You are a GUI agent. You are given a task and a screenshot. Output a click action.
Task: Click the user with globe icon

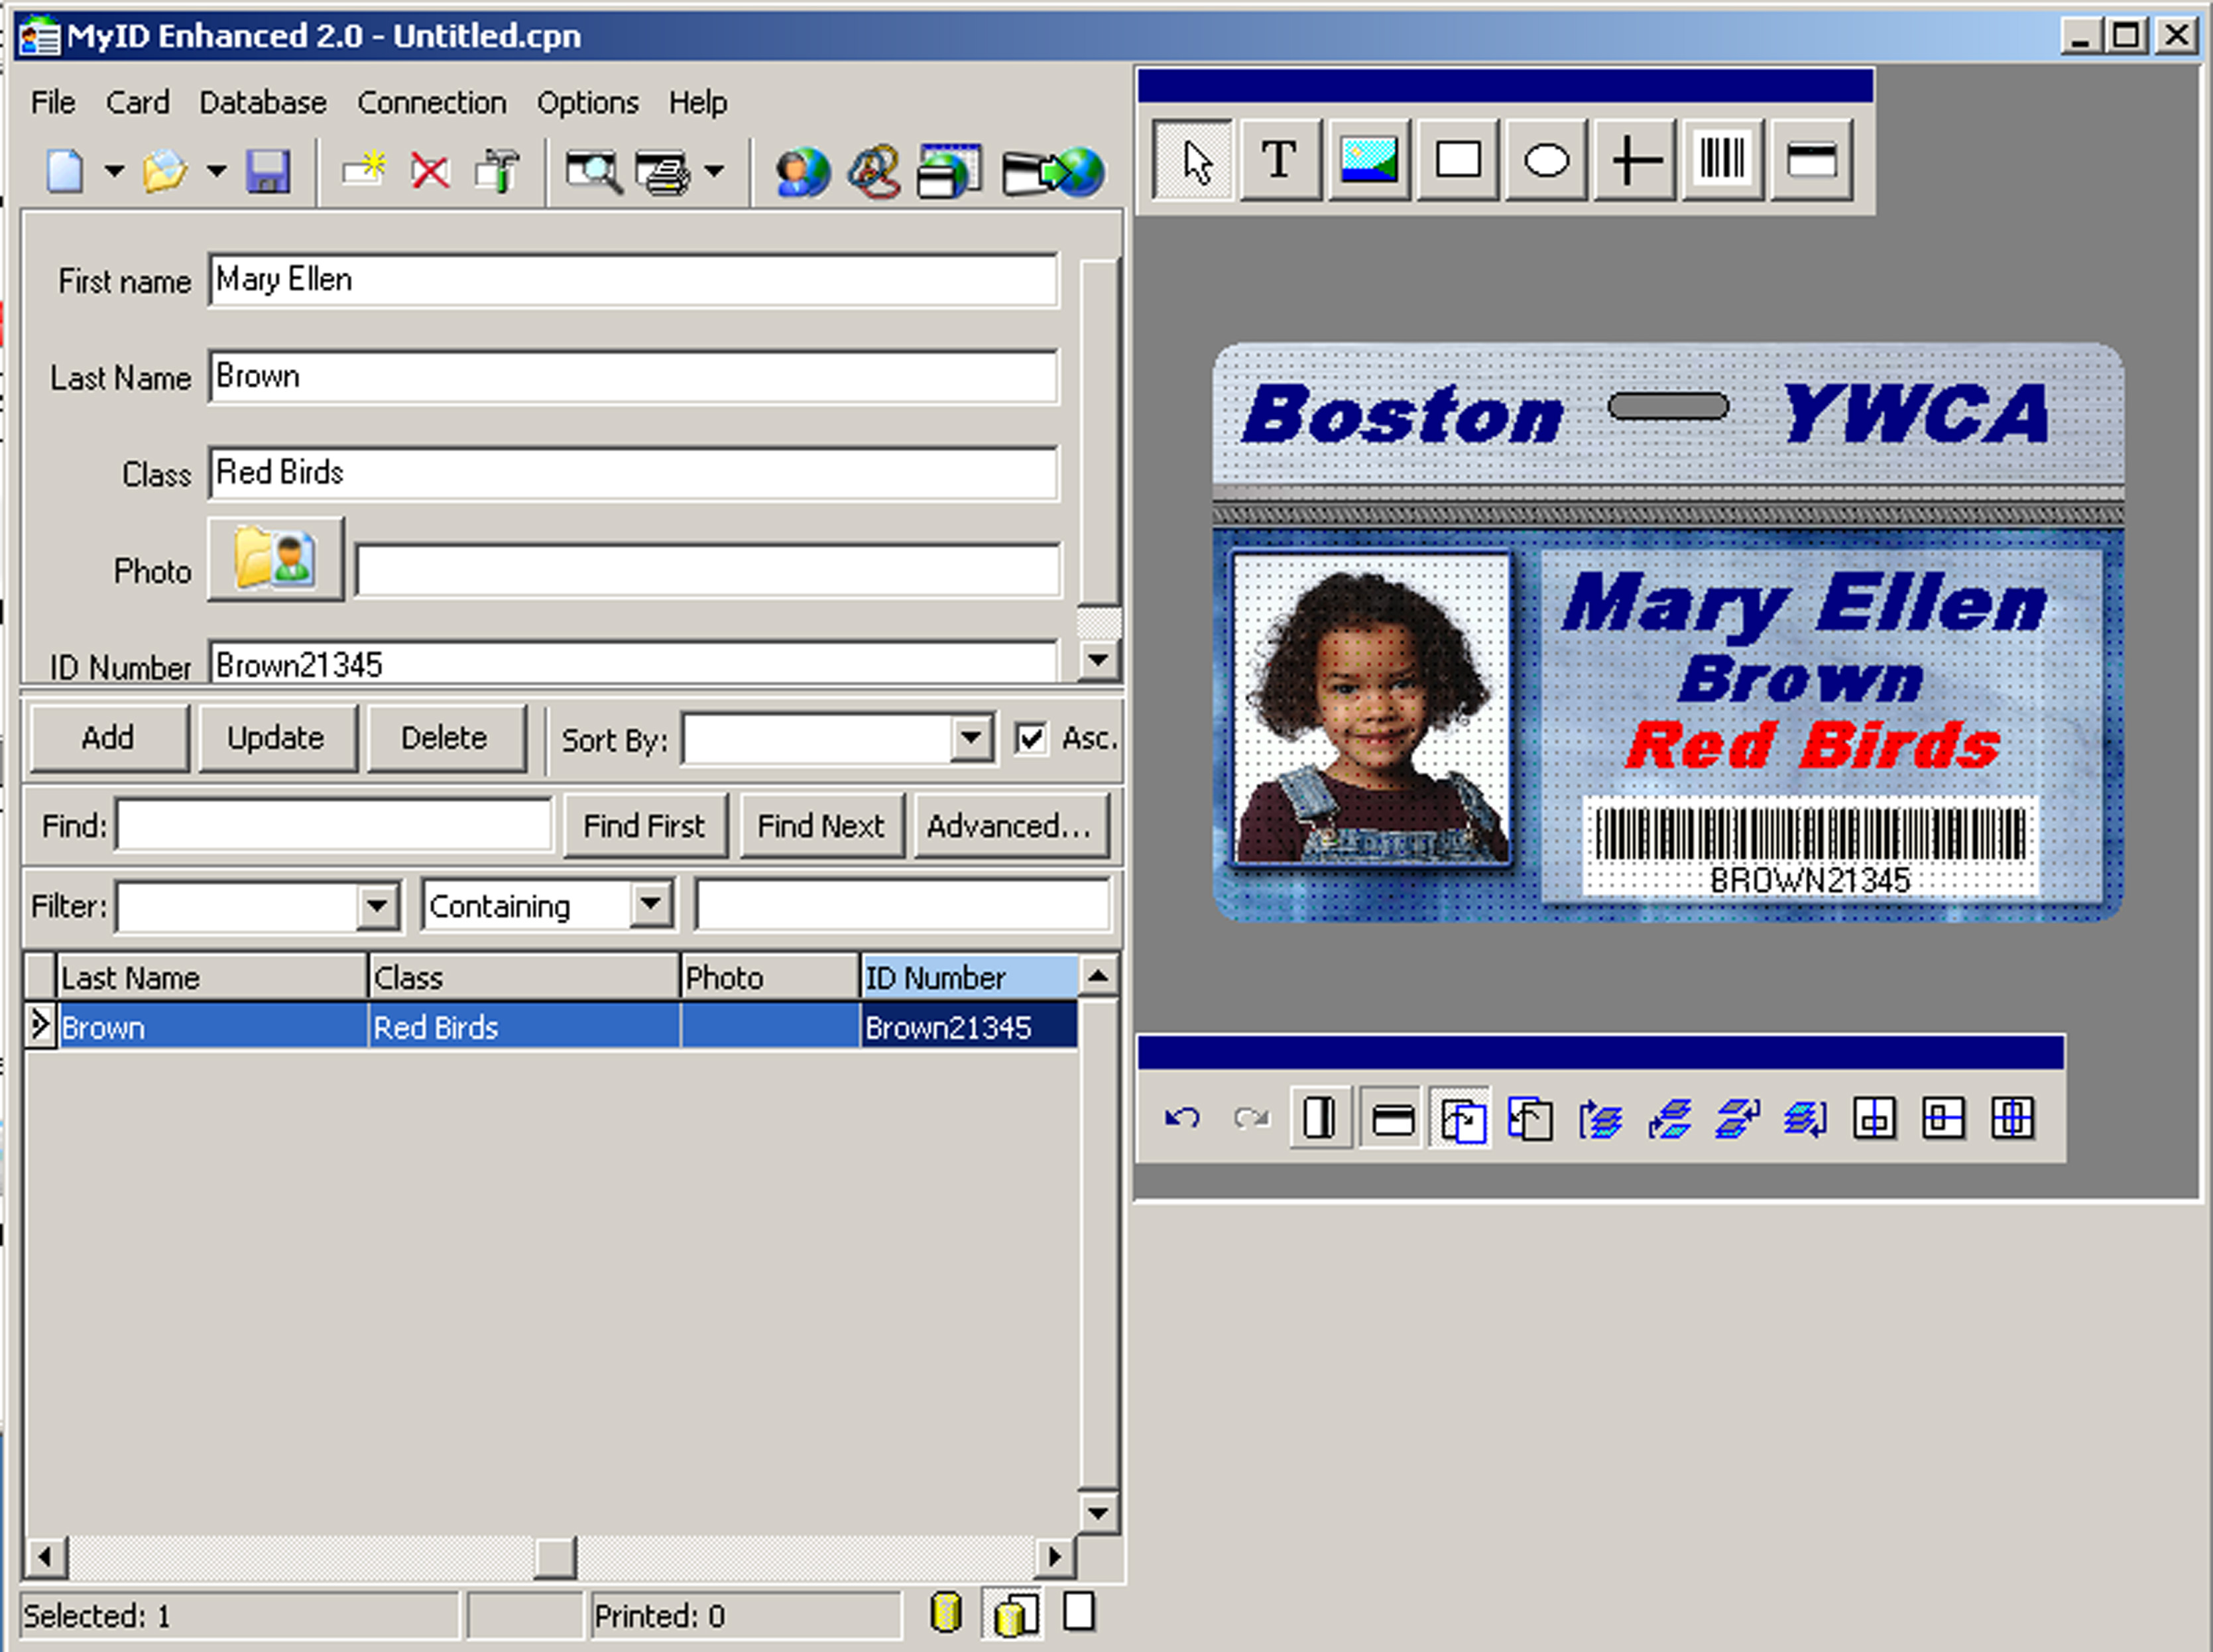[802, 172]
